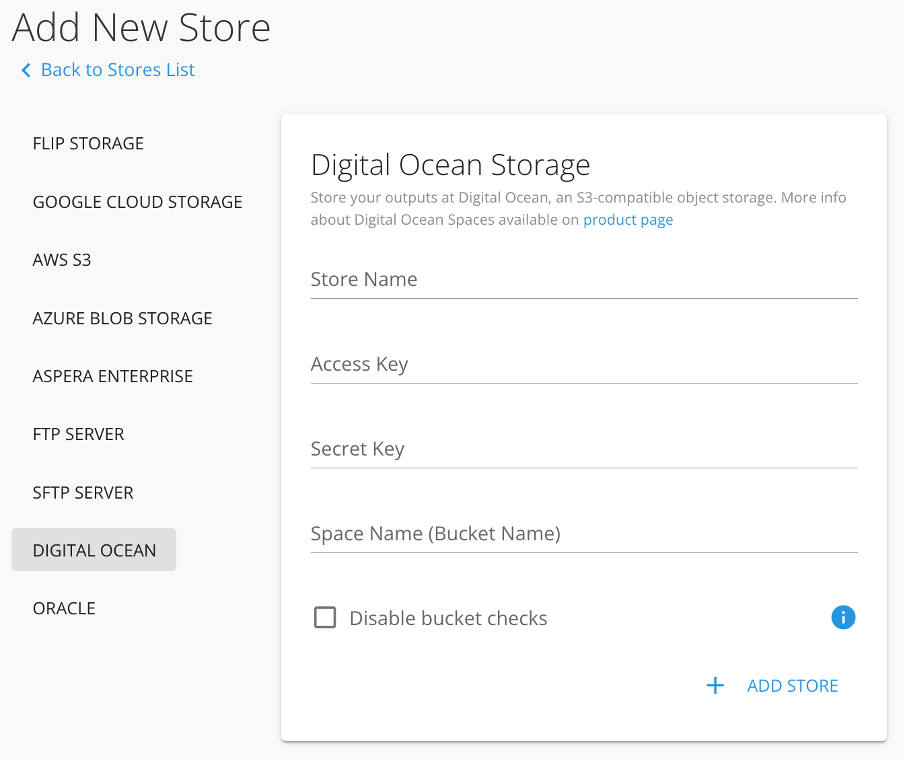Screen dimensions: 904x760
Task: Choose AWS S3 from the store list
Action: click(x=62, y=260)
